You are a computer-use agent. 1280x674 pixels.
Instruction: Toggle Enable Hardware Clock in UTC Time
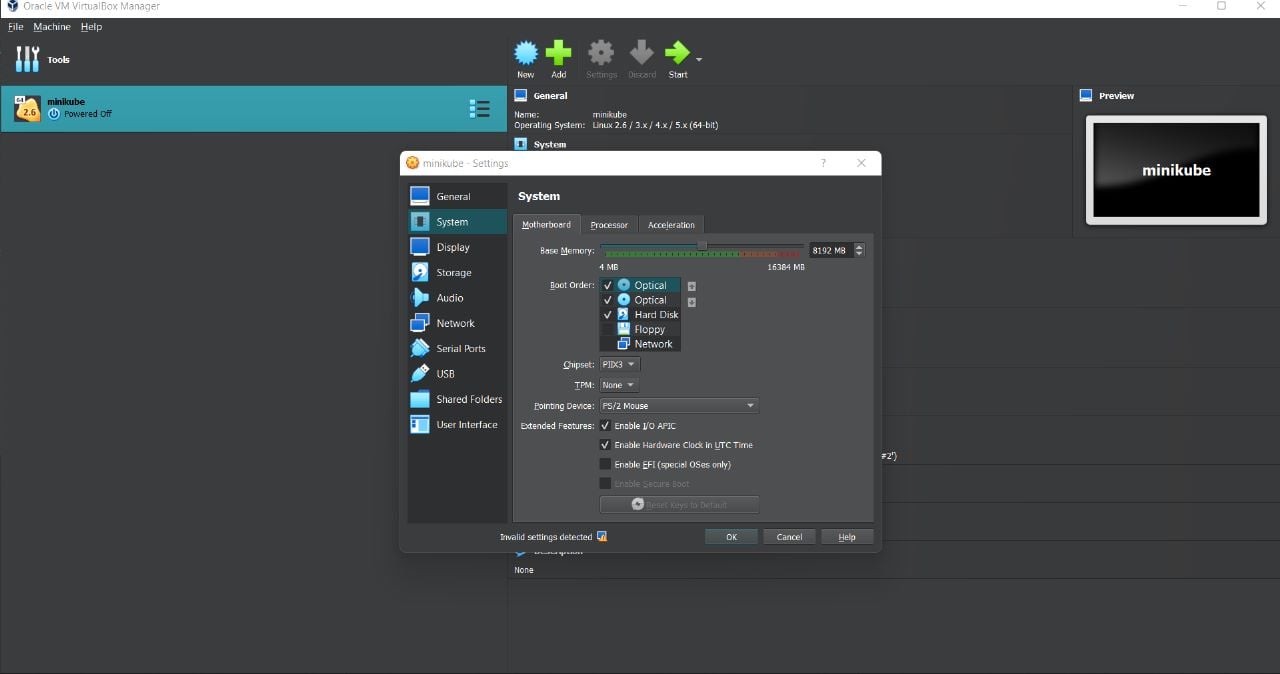pos(605,445)
